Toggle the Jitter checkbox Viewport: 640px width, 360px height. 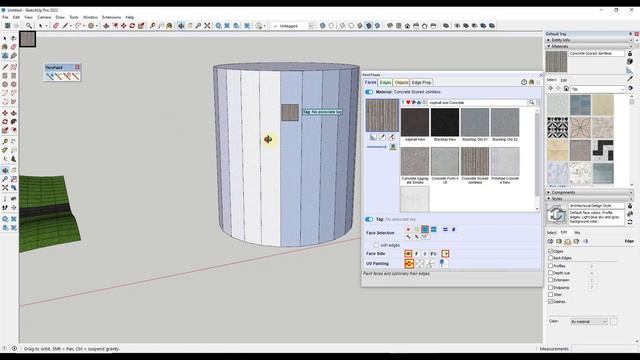pos(550,294)
